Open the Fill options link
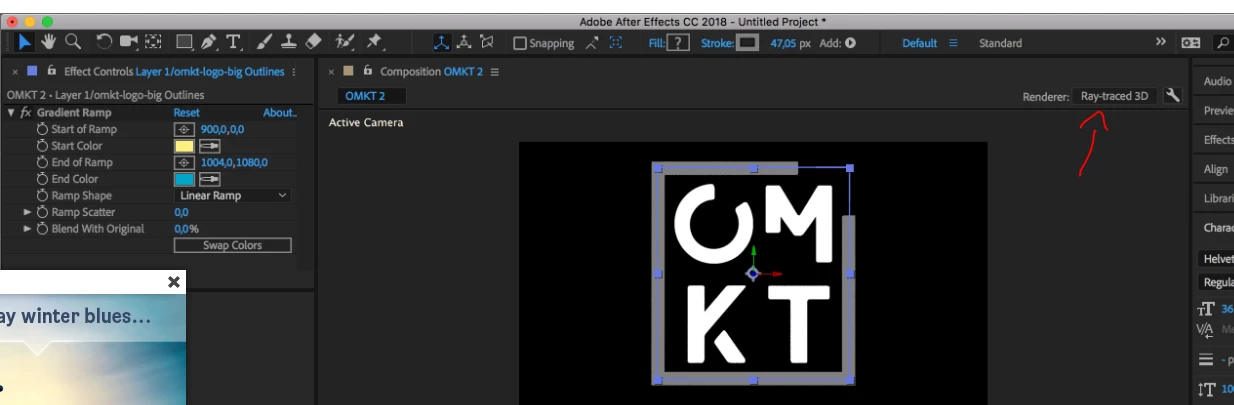The image size is (1234, 405). click(656, 43)
